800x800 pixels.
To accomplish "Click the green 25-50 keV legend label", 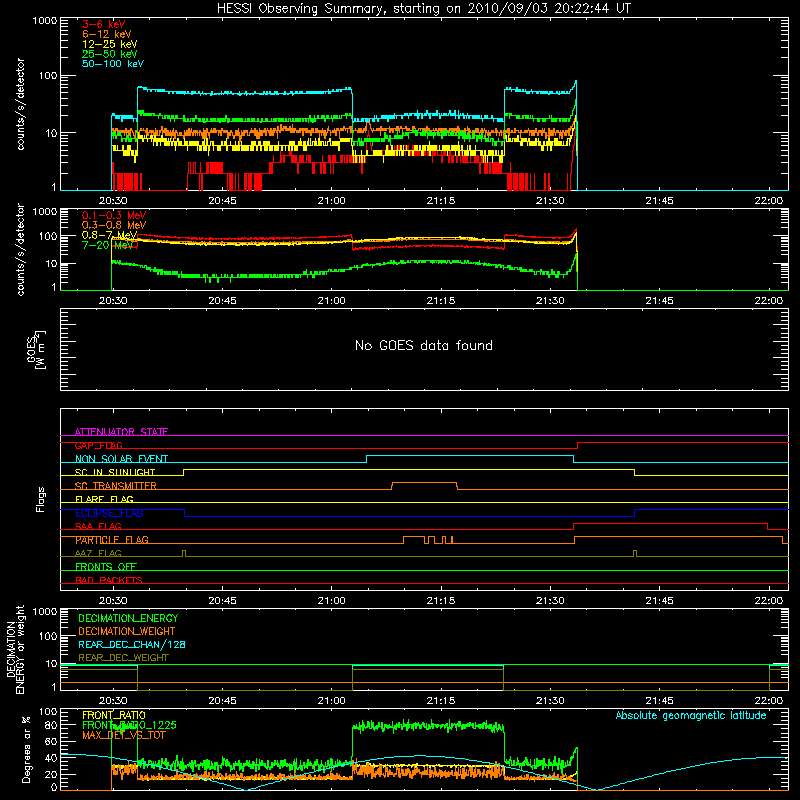I will 109,54.
